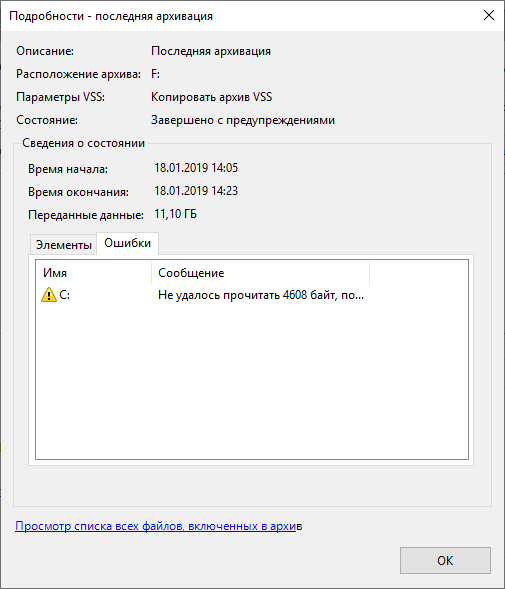This screenshot has height=589, width=505.
Task: Click the yellow warning icon beside C:
Action: (x=48, y=294)
